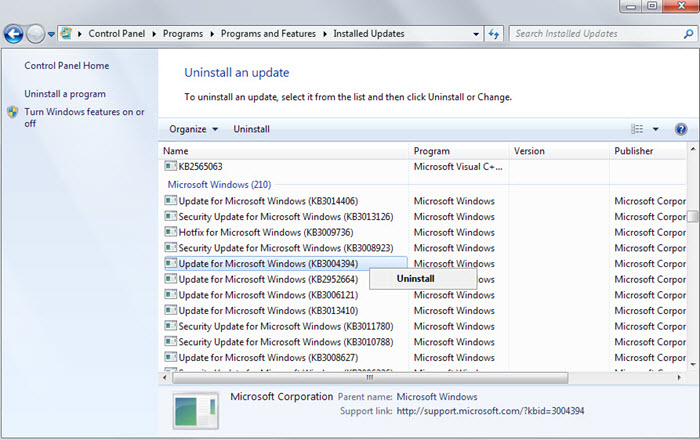This screenshot has height=440, width=700.
Task: Click the icon of Hotfix KB3009736
Action: pyautogui.click(x=171, y=232)
